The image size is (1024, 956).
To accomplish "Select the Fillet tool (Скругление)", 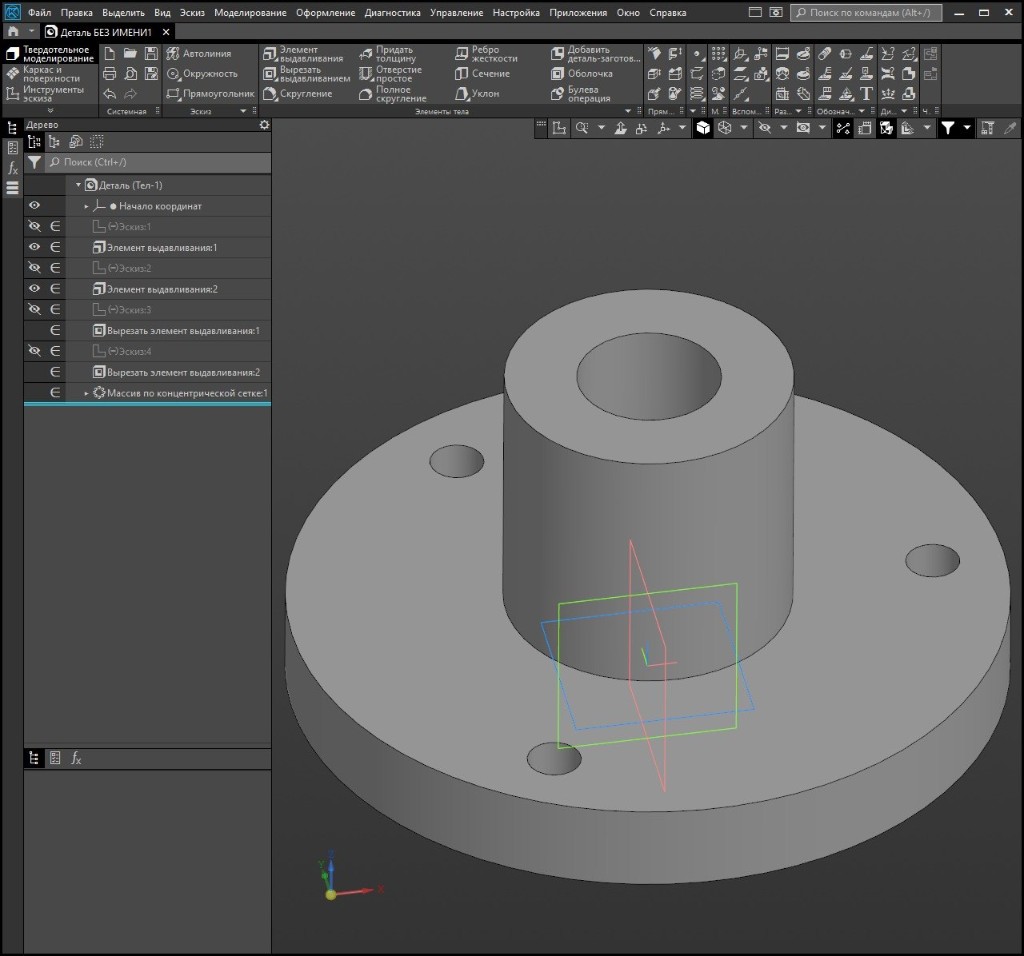I will [x=297, y=94].
